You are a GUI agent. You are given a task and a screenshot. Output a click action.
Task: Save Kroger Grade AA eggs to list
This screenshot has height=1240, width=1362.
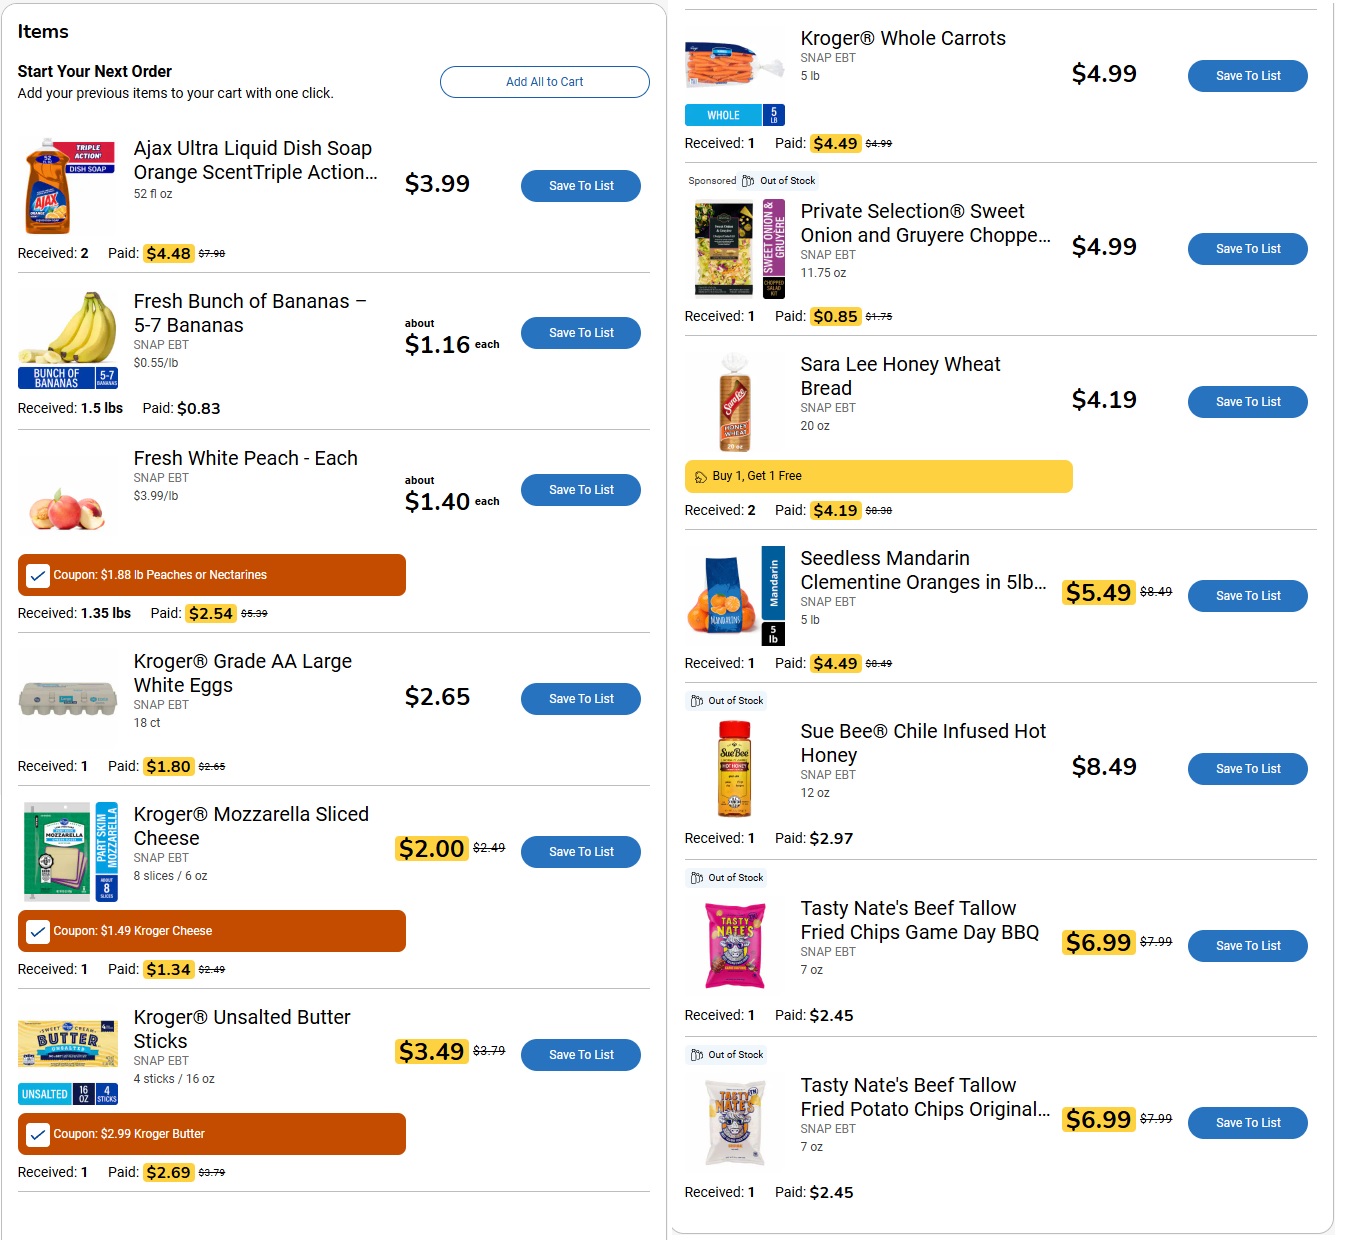pyautogui.click(x=581, y=699)
